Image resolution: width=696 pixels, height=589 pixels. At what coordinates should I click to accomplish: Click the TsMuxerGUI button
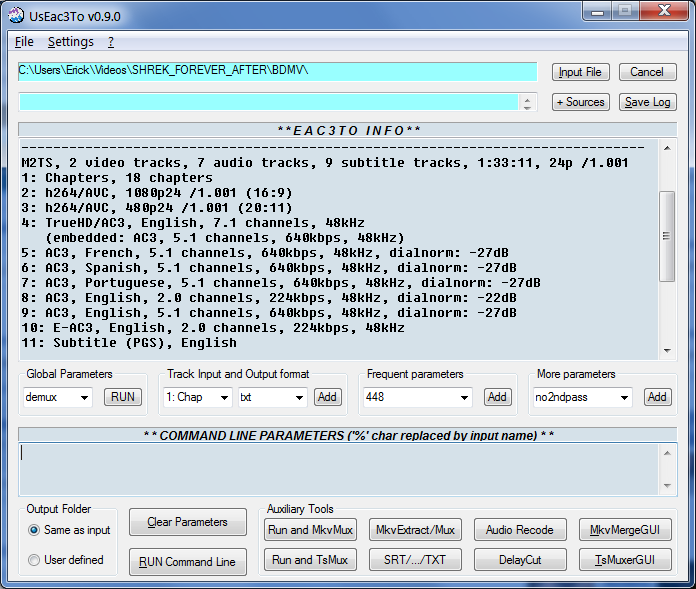[625, 560]
